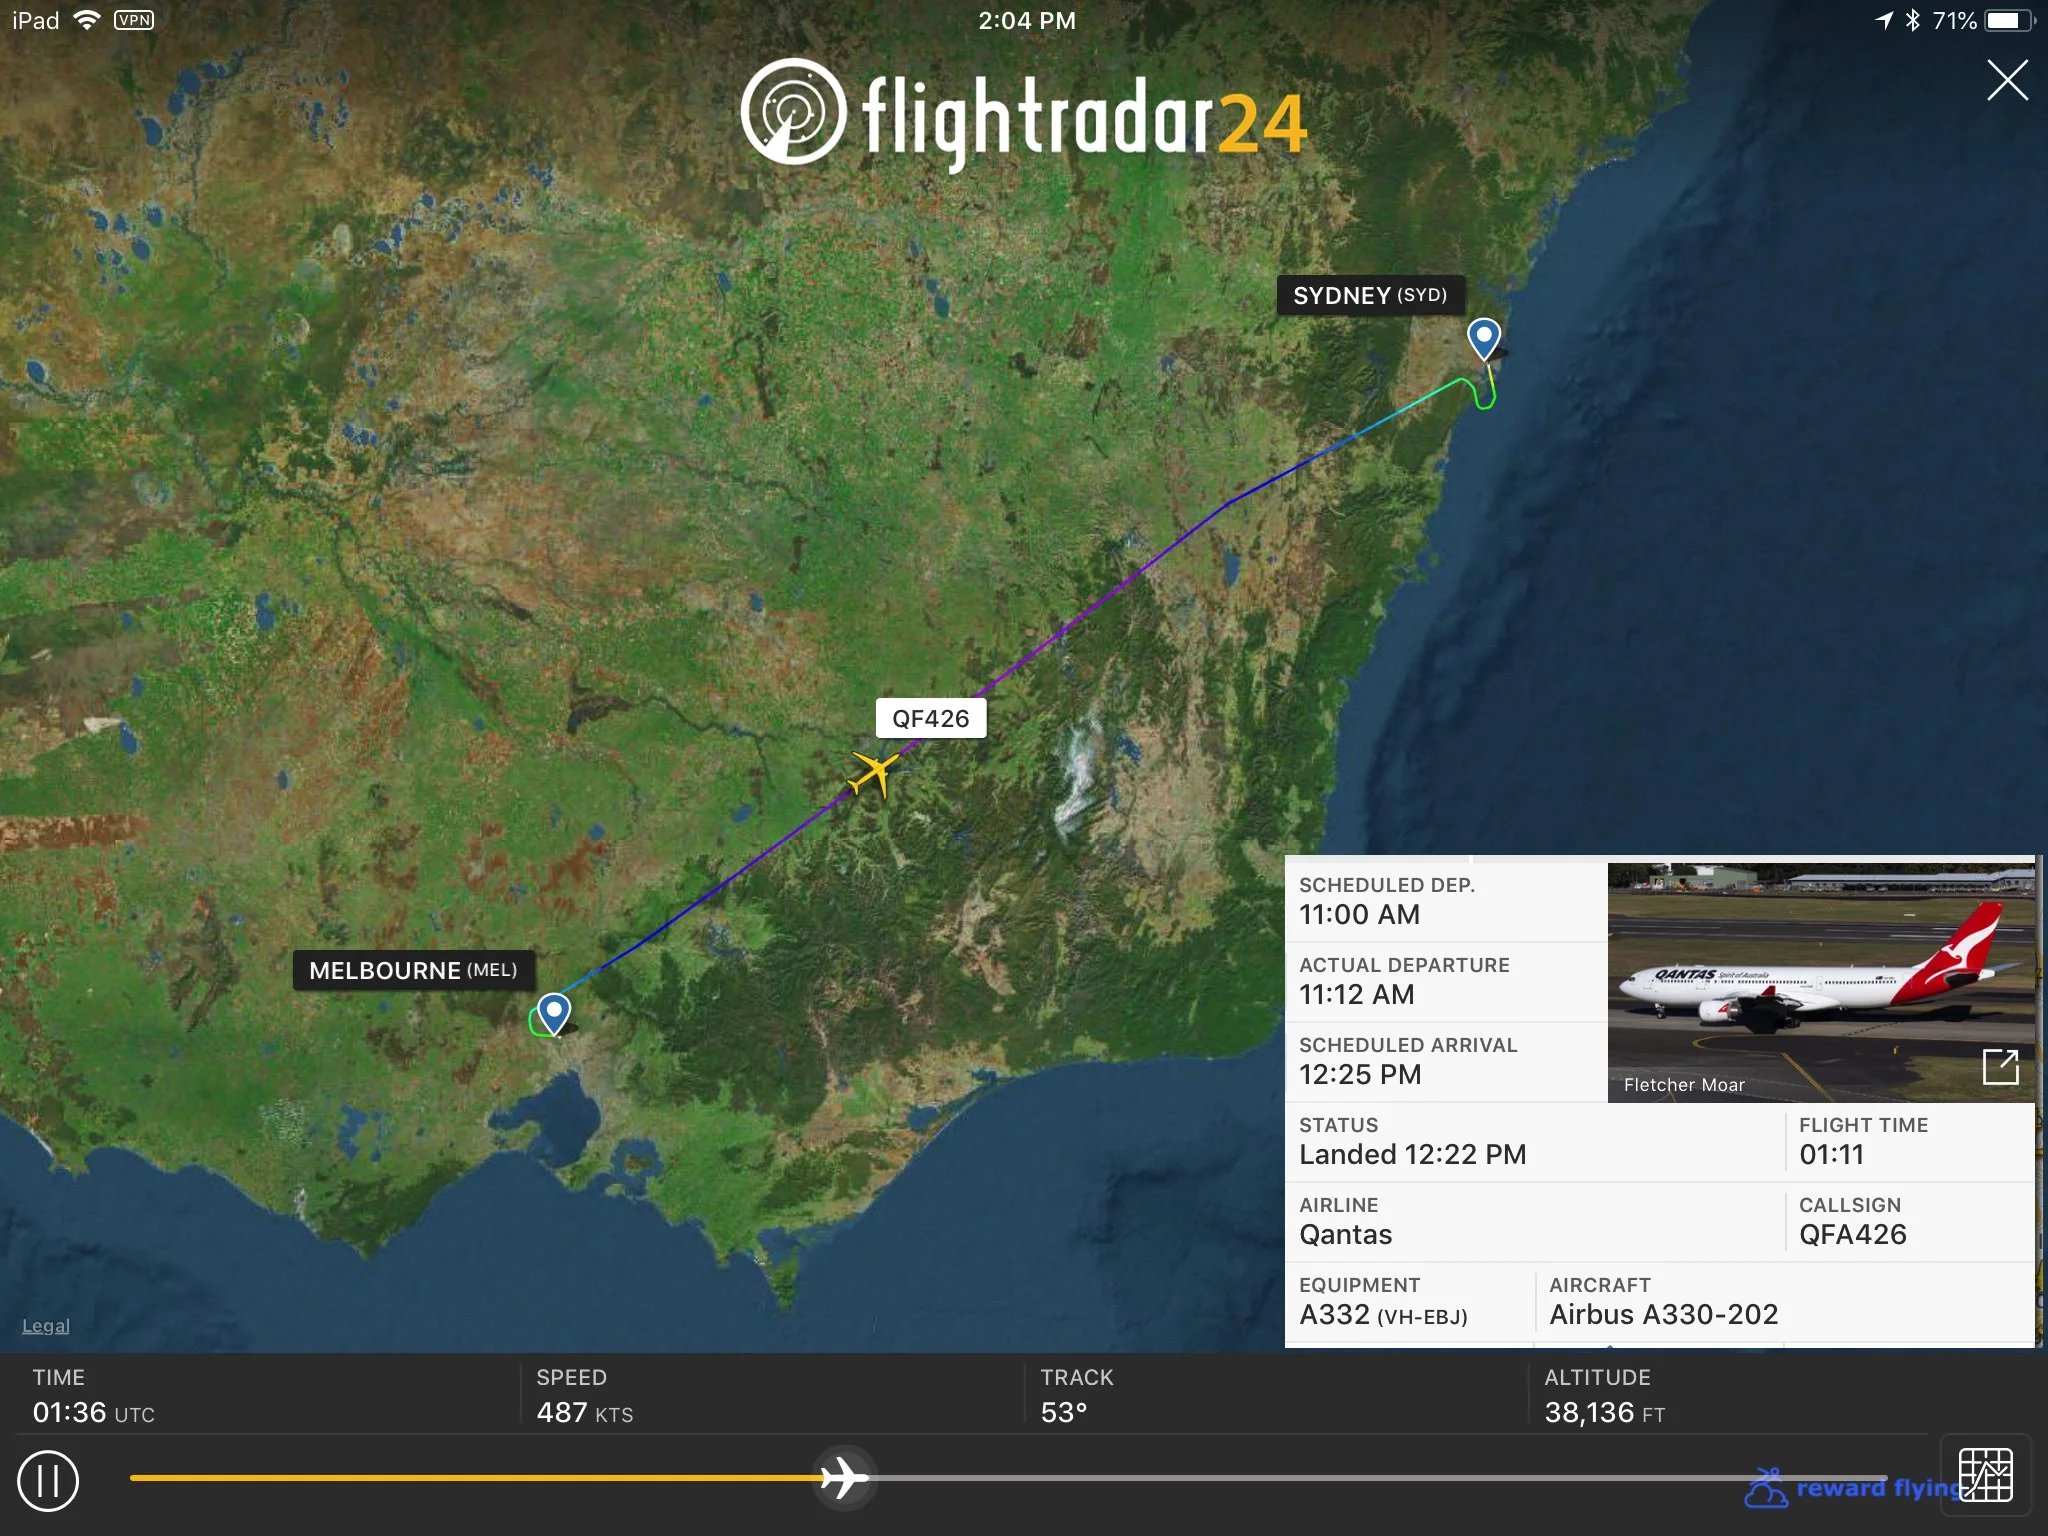
Task: Select the Airline Qantas field
Action: 1534,1222
